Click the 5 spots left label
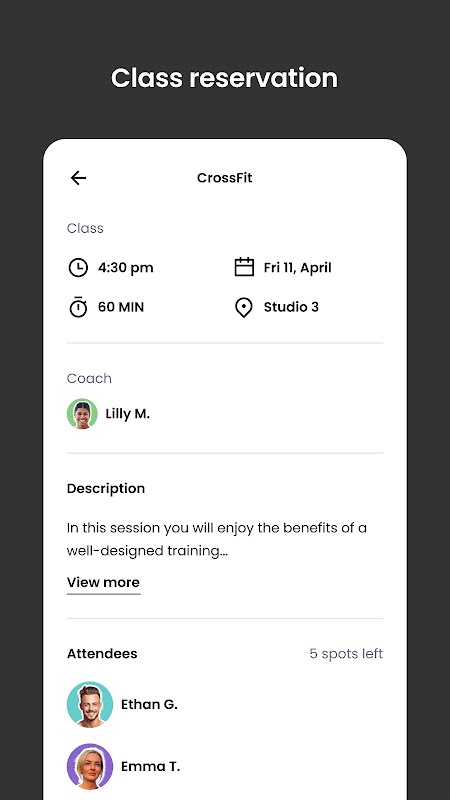 pyautogui.click(x=346, y=654)
